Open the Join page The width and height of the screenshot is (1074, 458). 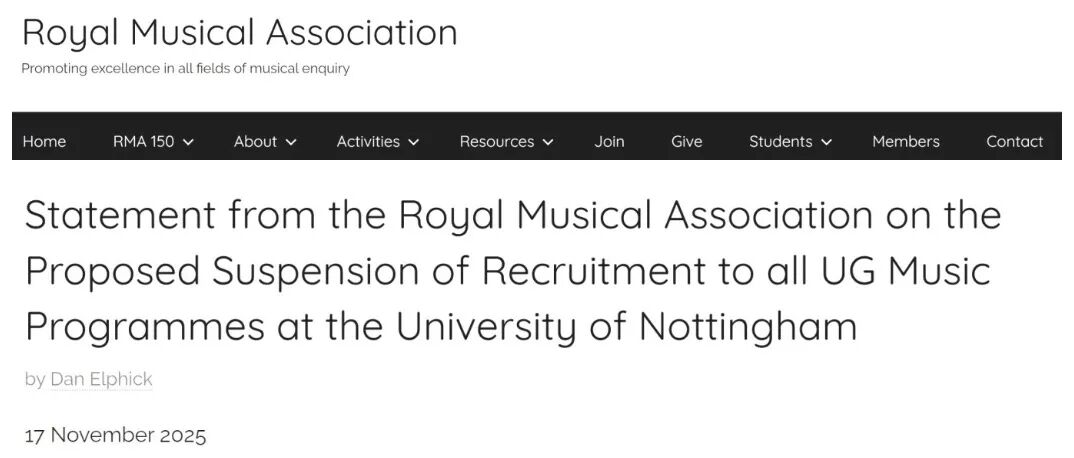(609, 142)
